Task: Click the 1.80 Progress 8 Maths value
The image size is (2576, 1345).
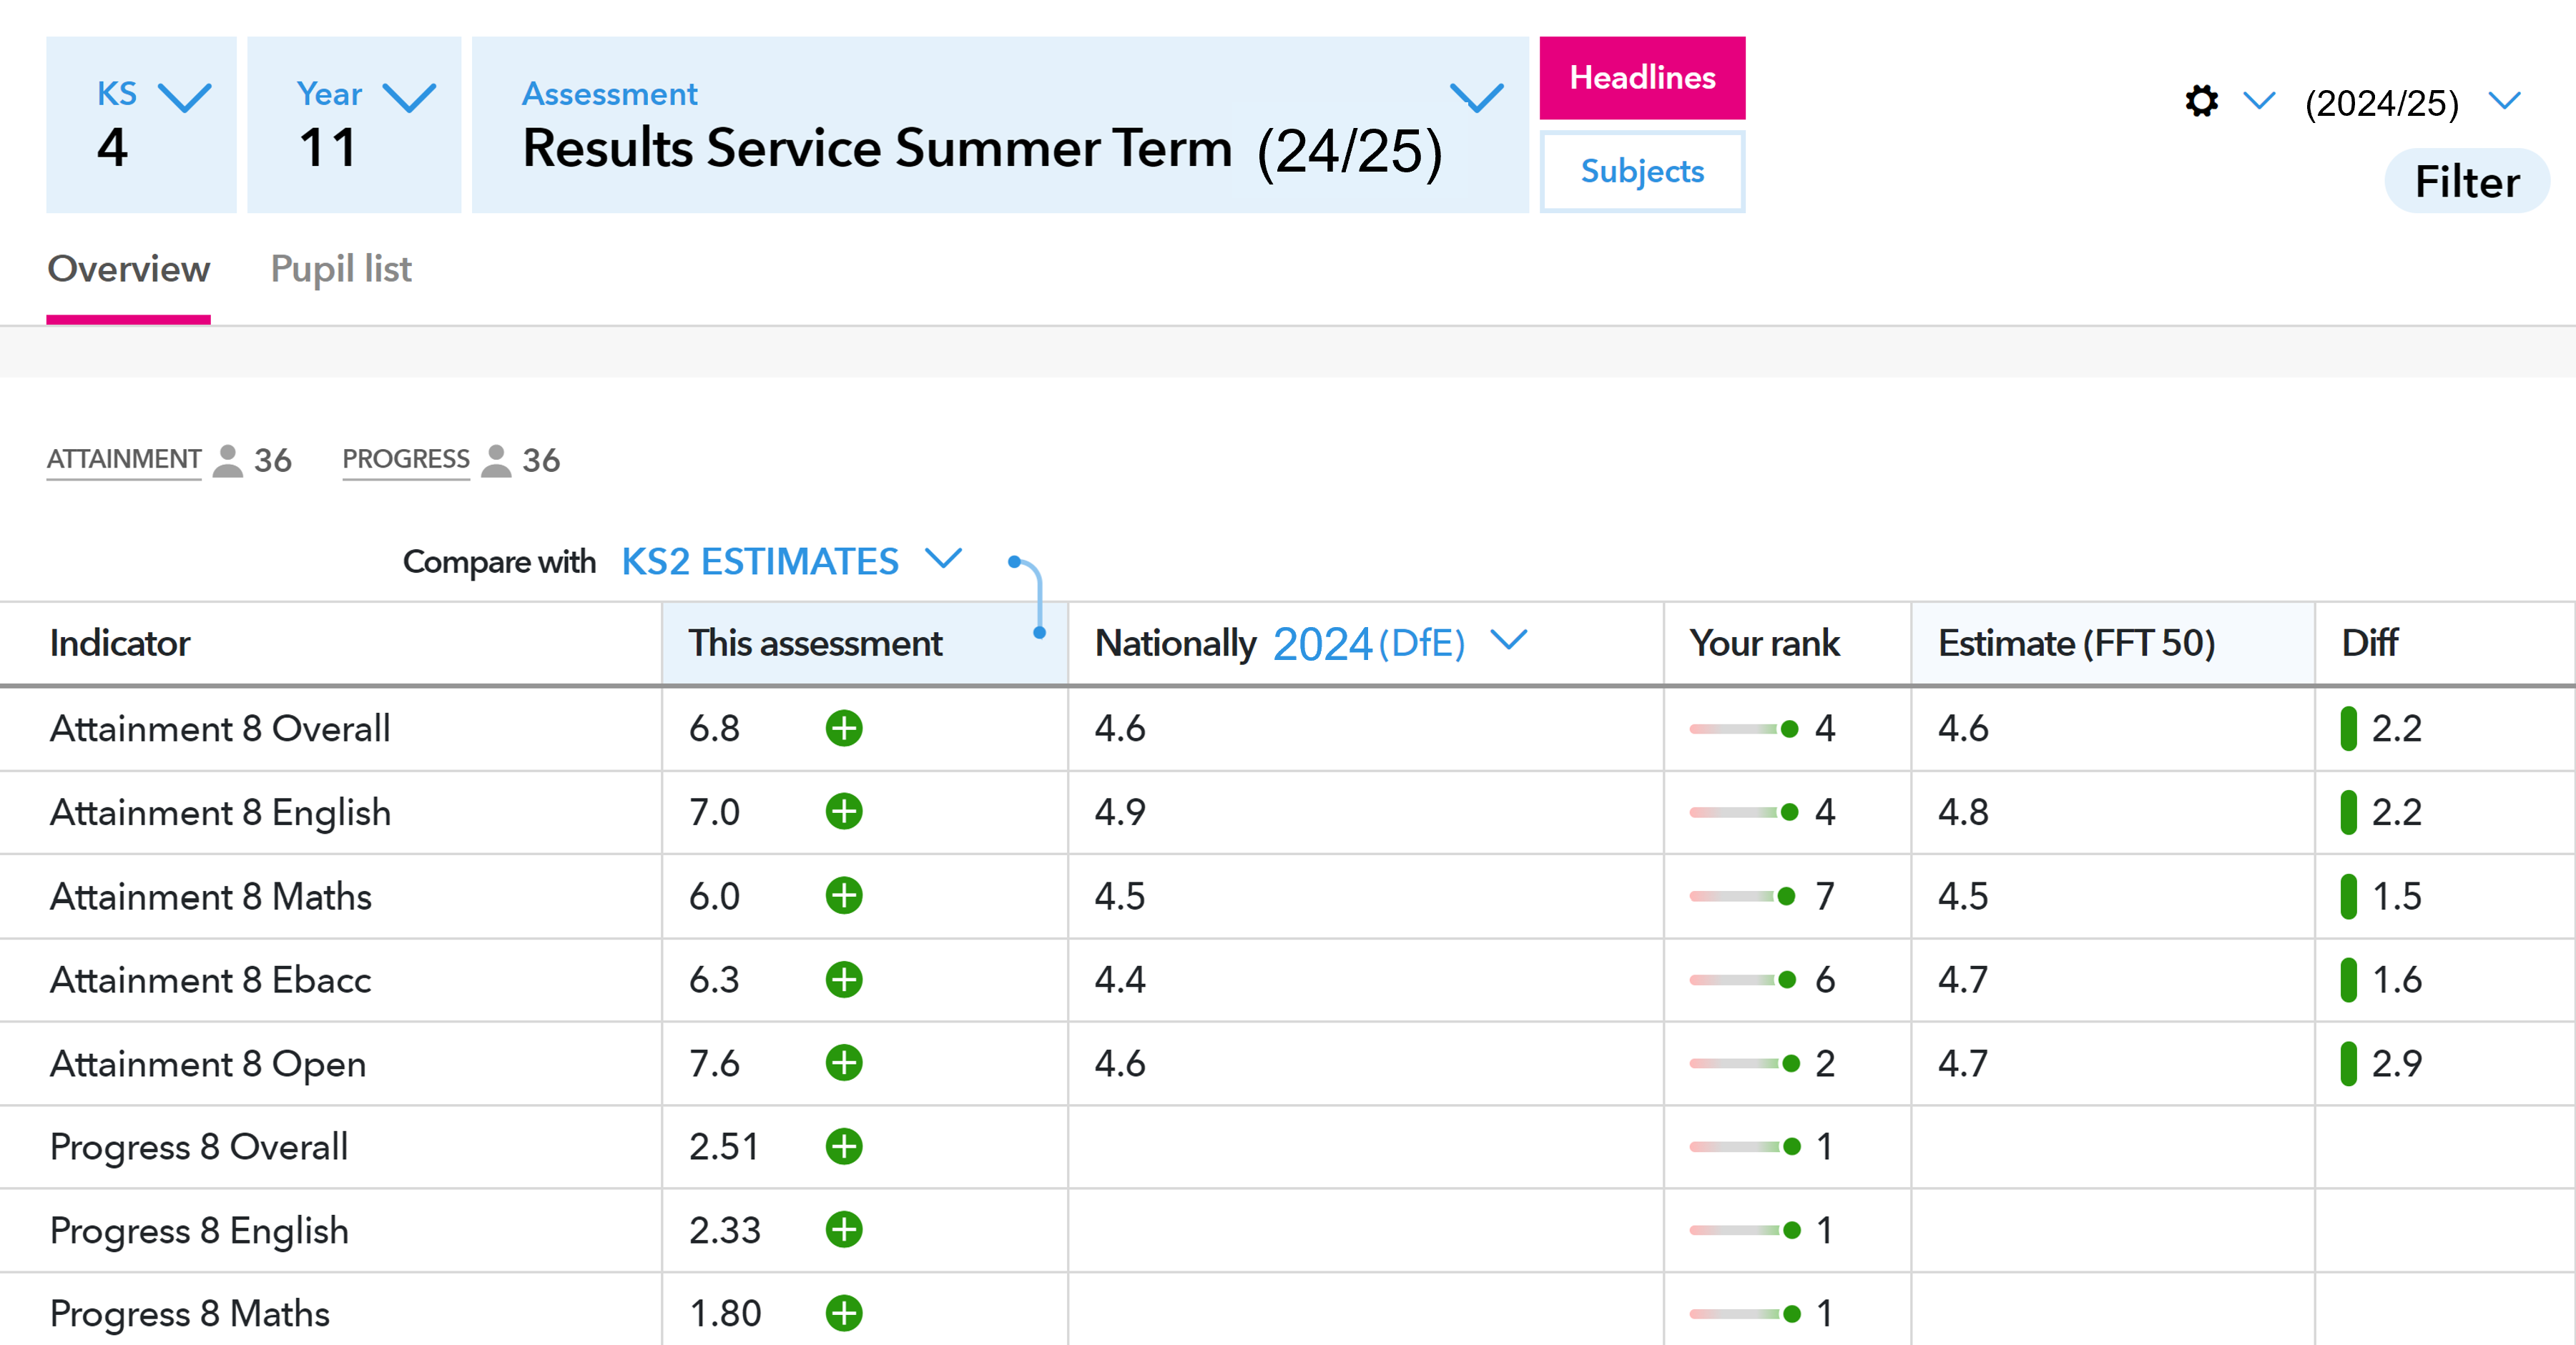Action: point(725,1314)
